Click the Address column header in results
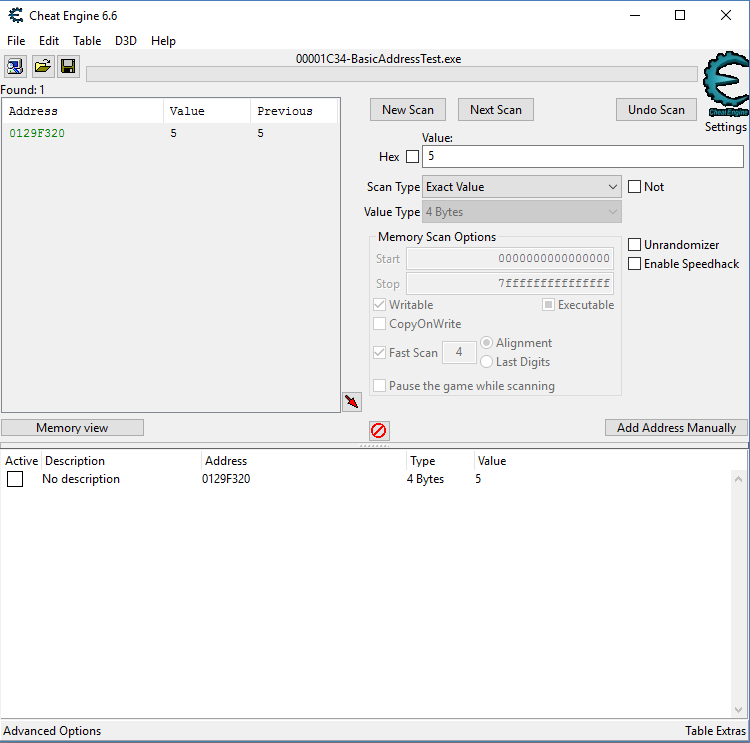750x743 pixels. coord(83,111)
